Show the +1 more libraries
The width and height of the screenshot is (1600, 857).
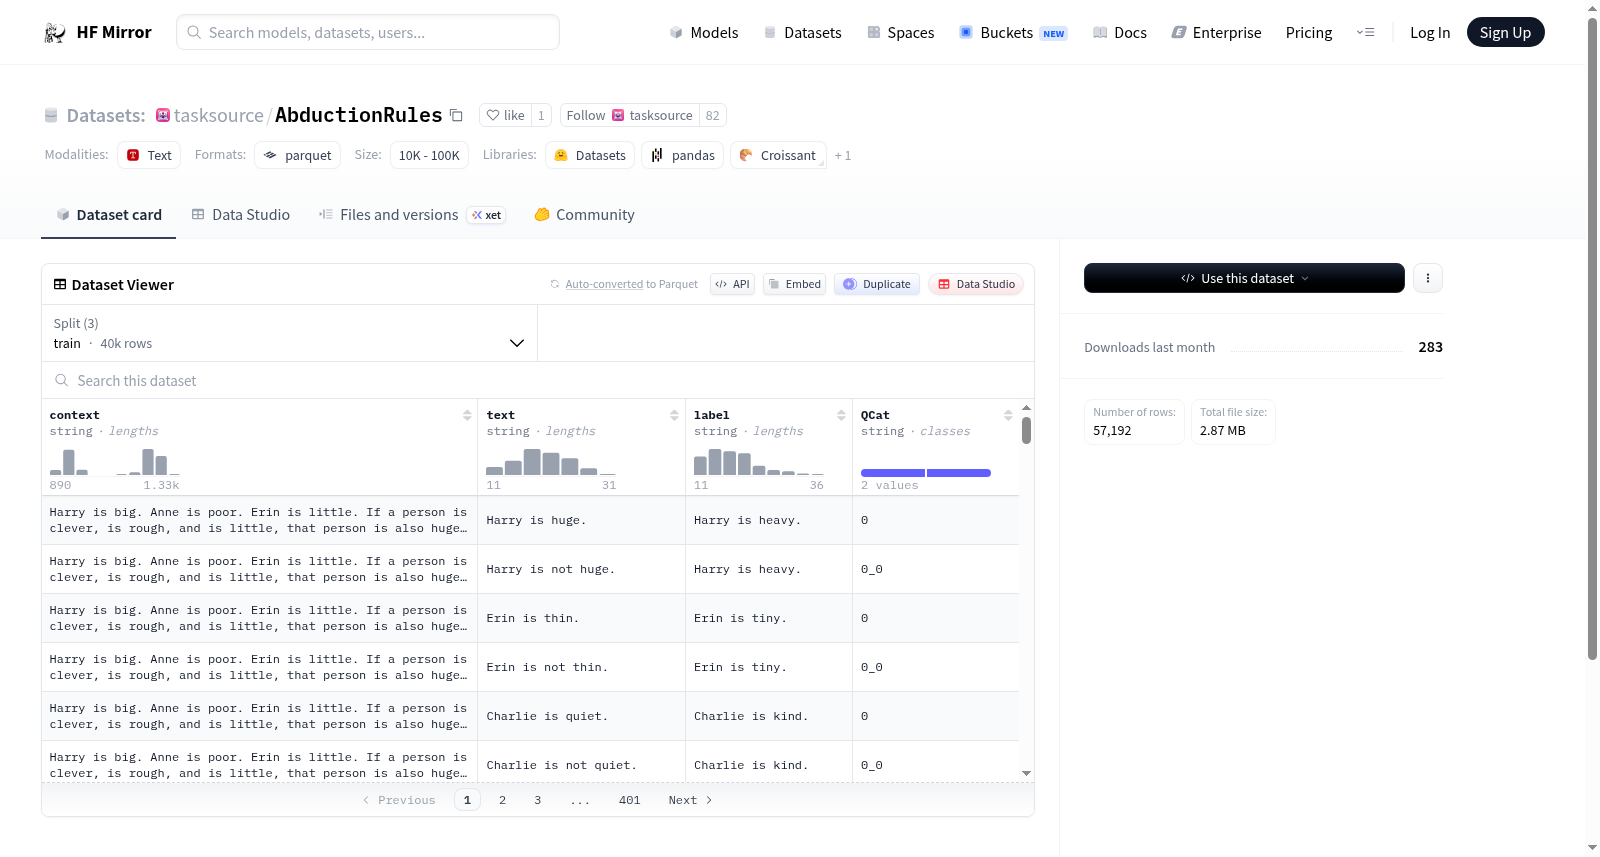(x=842, y=155)
